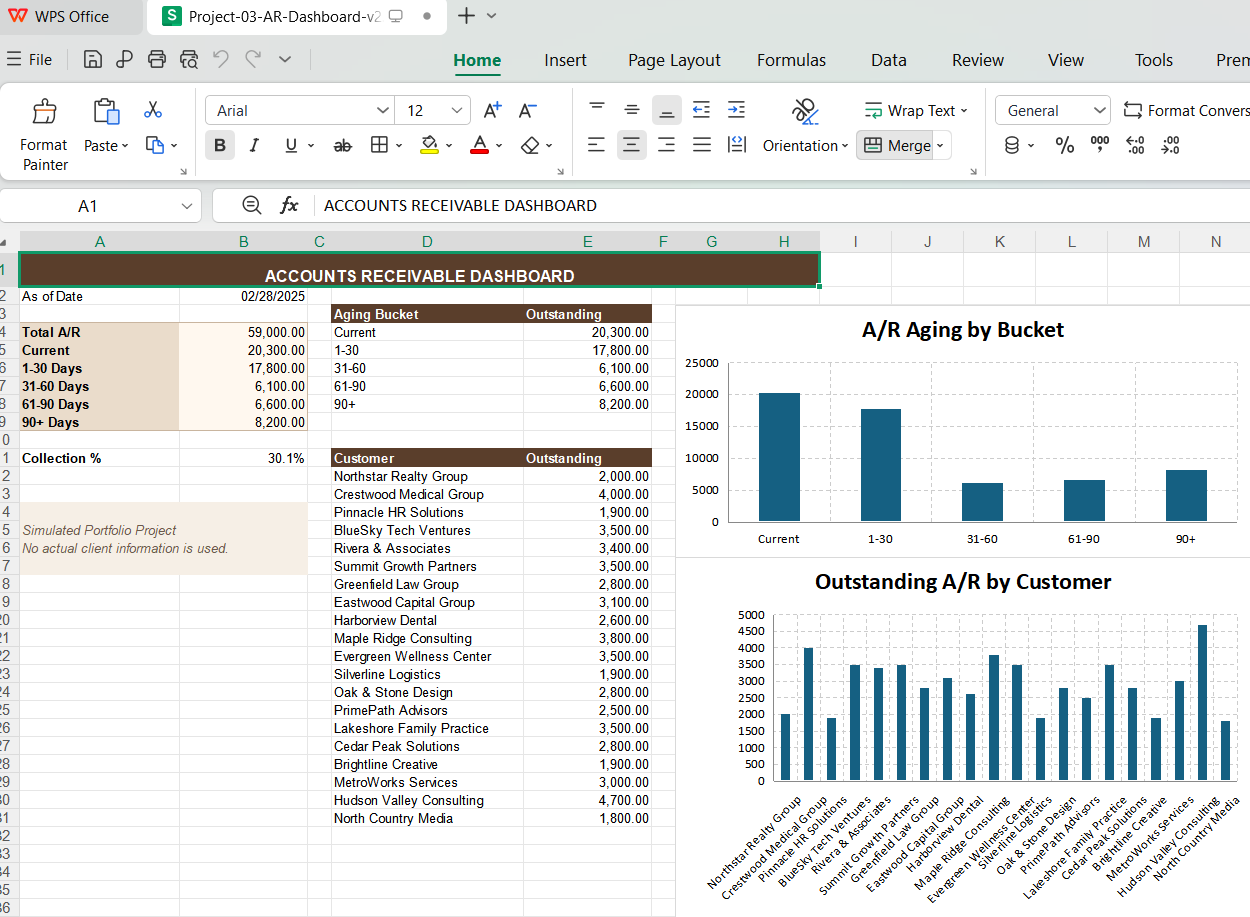
Task: Align text to vertical middle
Action: coord(632,109)
